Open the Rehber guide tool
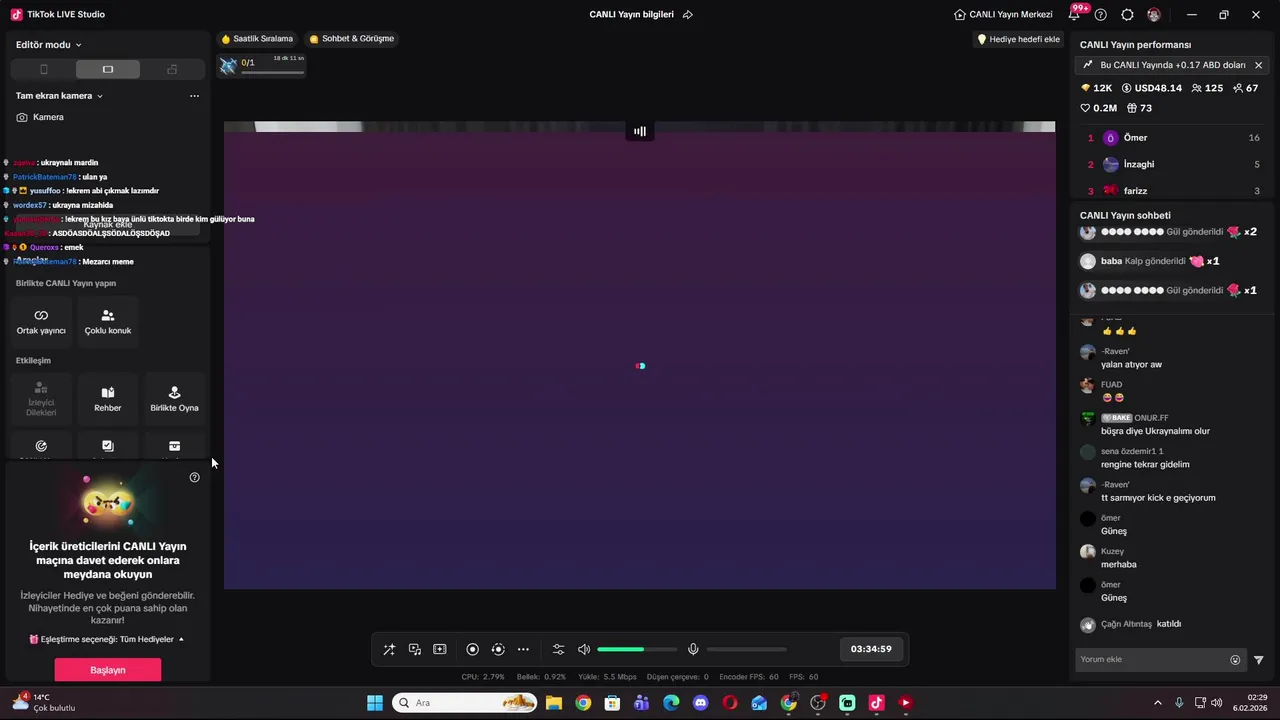This screenshot has height=720, width=1280. click(x=108, y=398)
